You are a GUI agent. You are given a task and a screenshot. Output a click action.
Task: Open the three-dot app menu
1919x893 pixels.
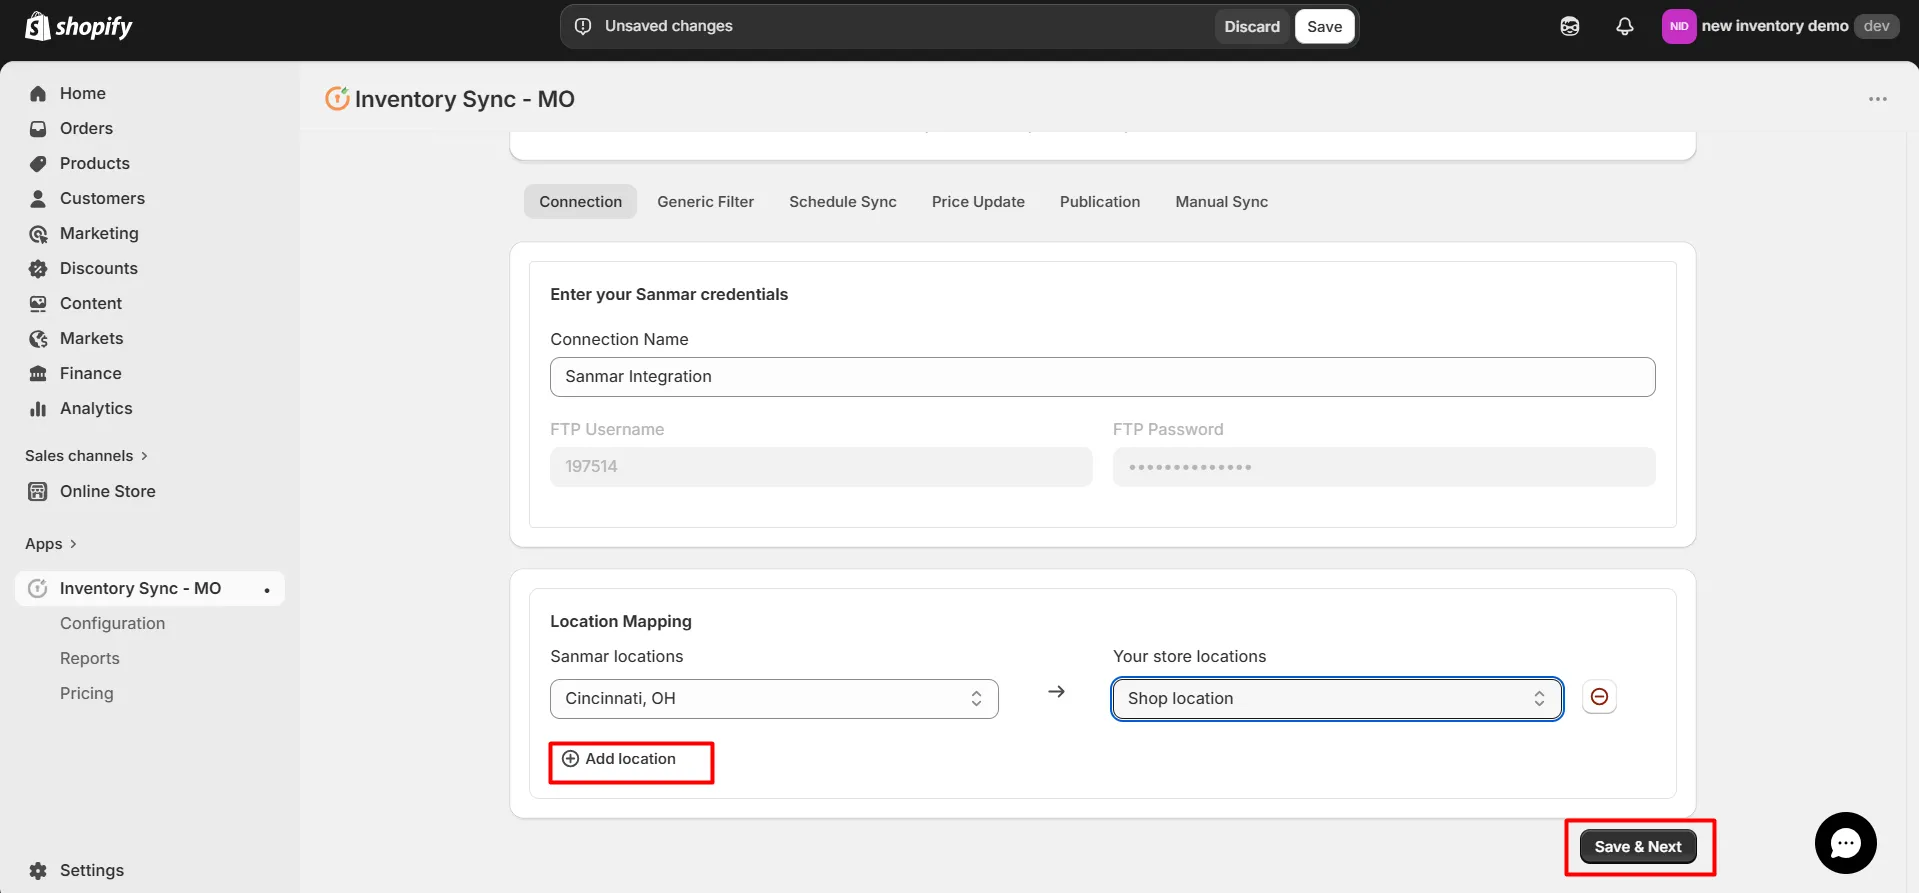pos(1878,99)
